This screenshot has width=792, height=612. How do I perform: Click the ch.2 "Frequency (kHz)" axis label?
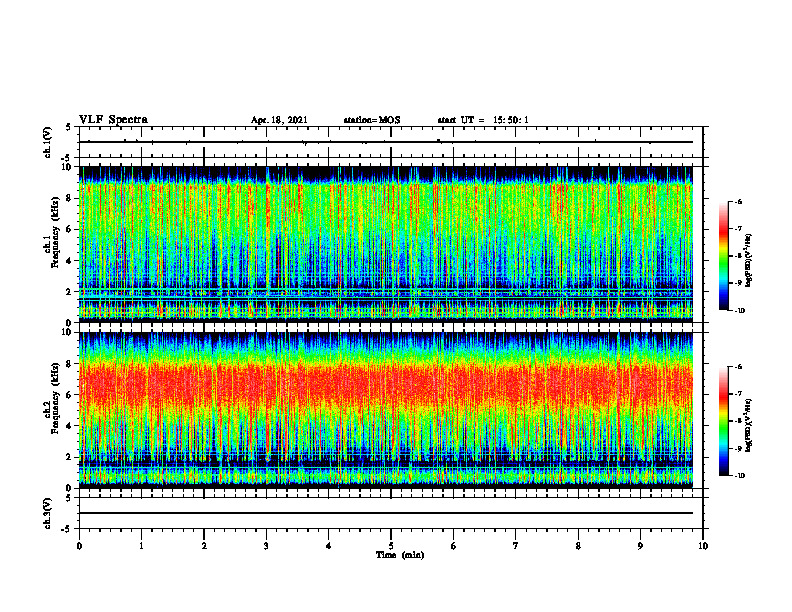click(55, 398)
